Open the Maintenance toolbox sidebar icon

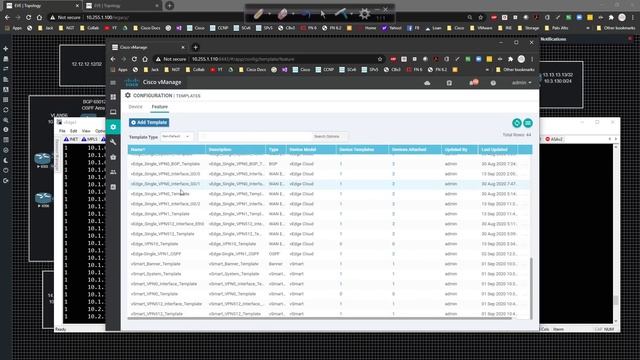(x=113, y=157)
